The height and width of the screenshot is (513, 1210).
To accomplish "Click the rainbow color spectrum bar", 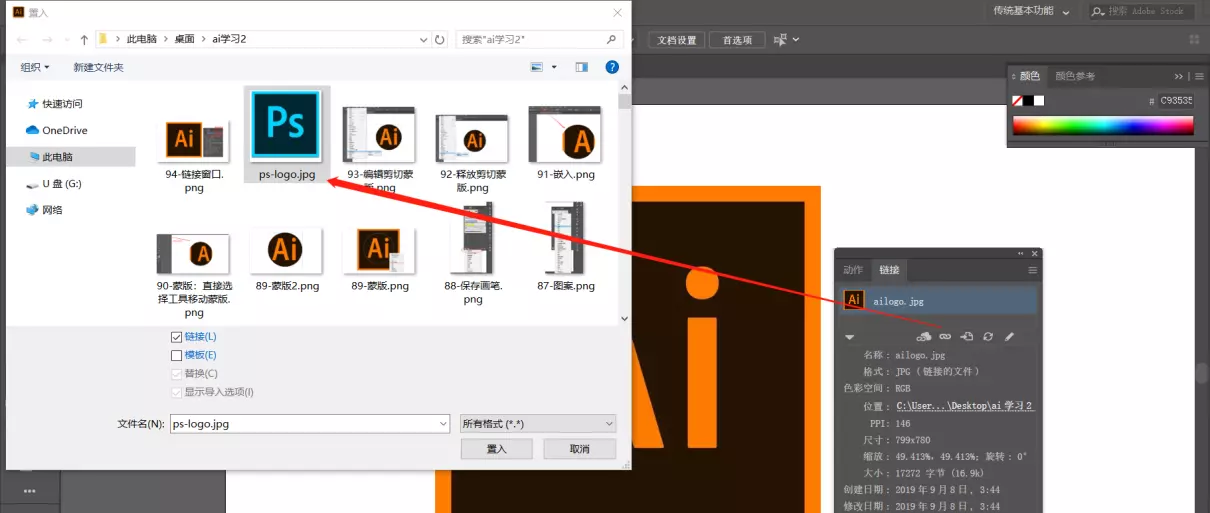I will click(1102, 125).
